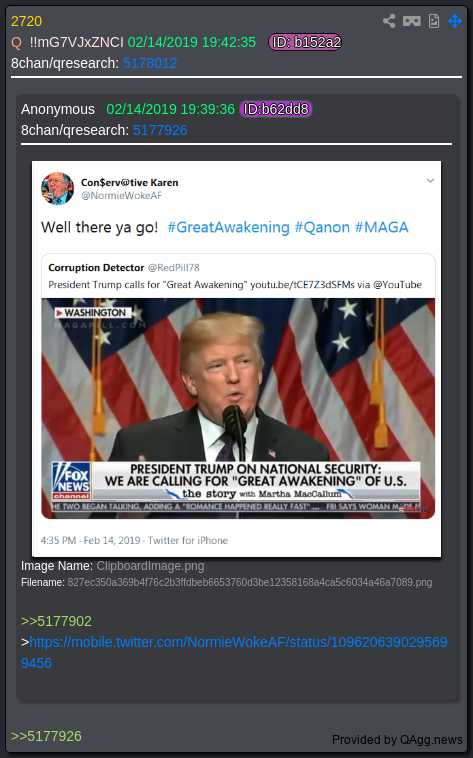
Task: Click the VR goggles icon in the post header
Action: click(412, 21)
